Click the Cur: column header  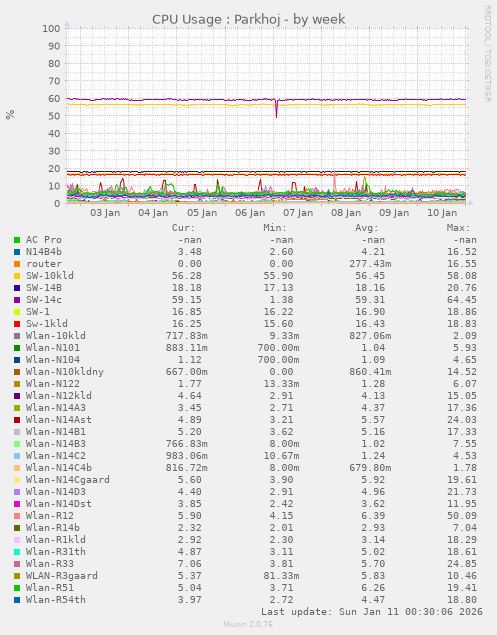183,228
